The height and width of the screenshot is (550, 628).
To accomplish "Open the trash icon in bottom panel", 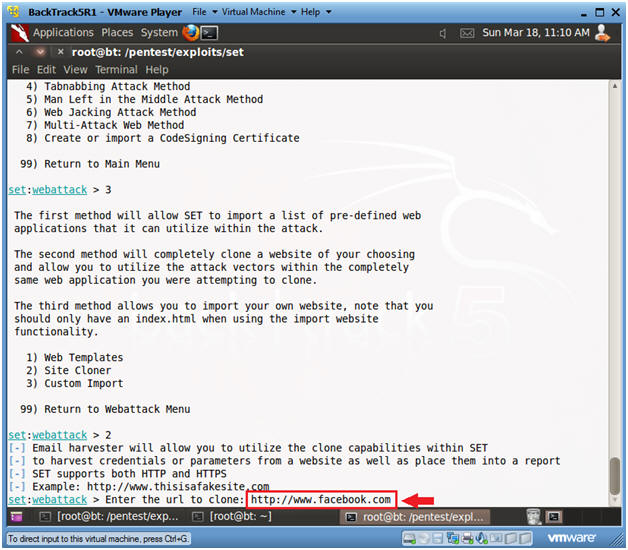I will [x=534, y=516].
